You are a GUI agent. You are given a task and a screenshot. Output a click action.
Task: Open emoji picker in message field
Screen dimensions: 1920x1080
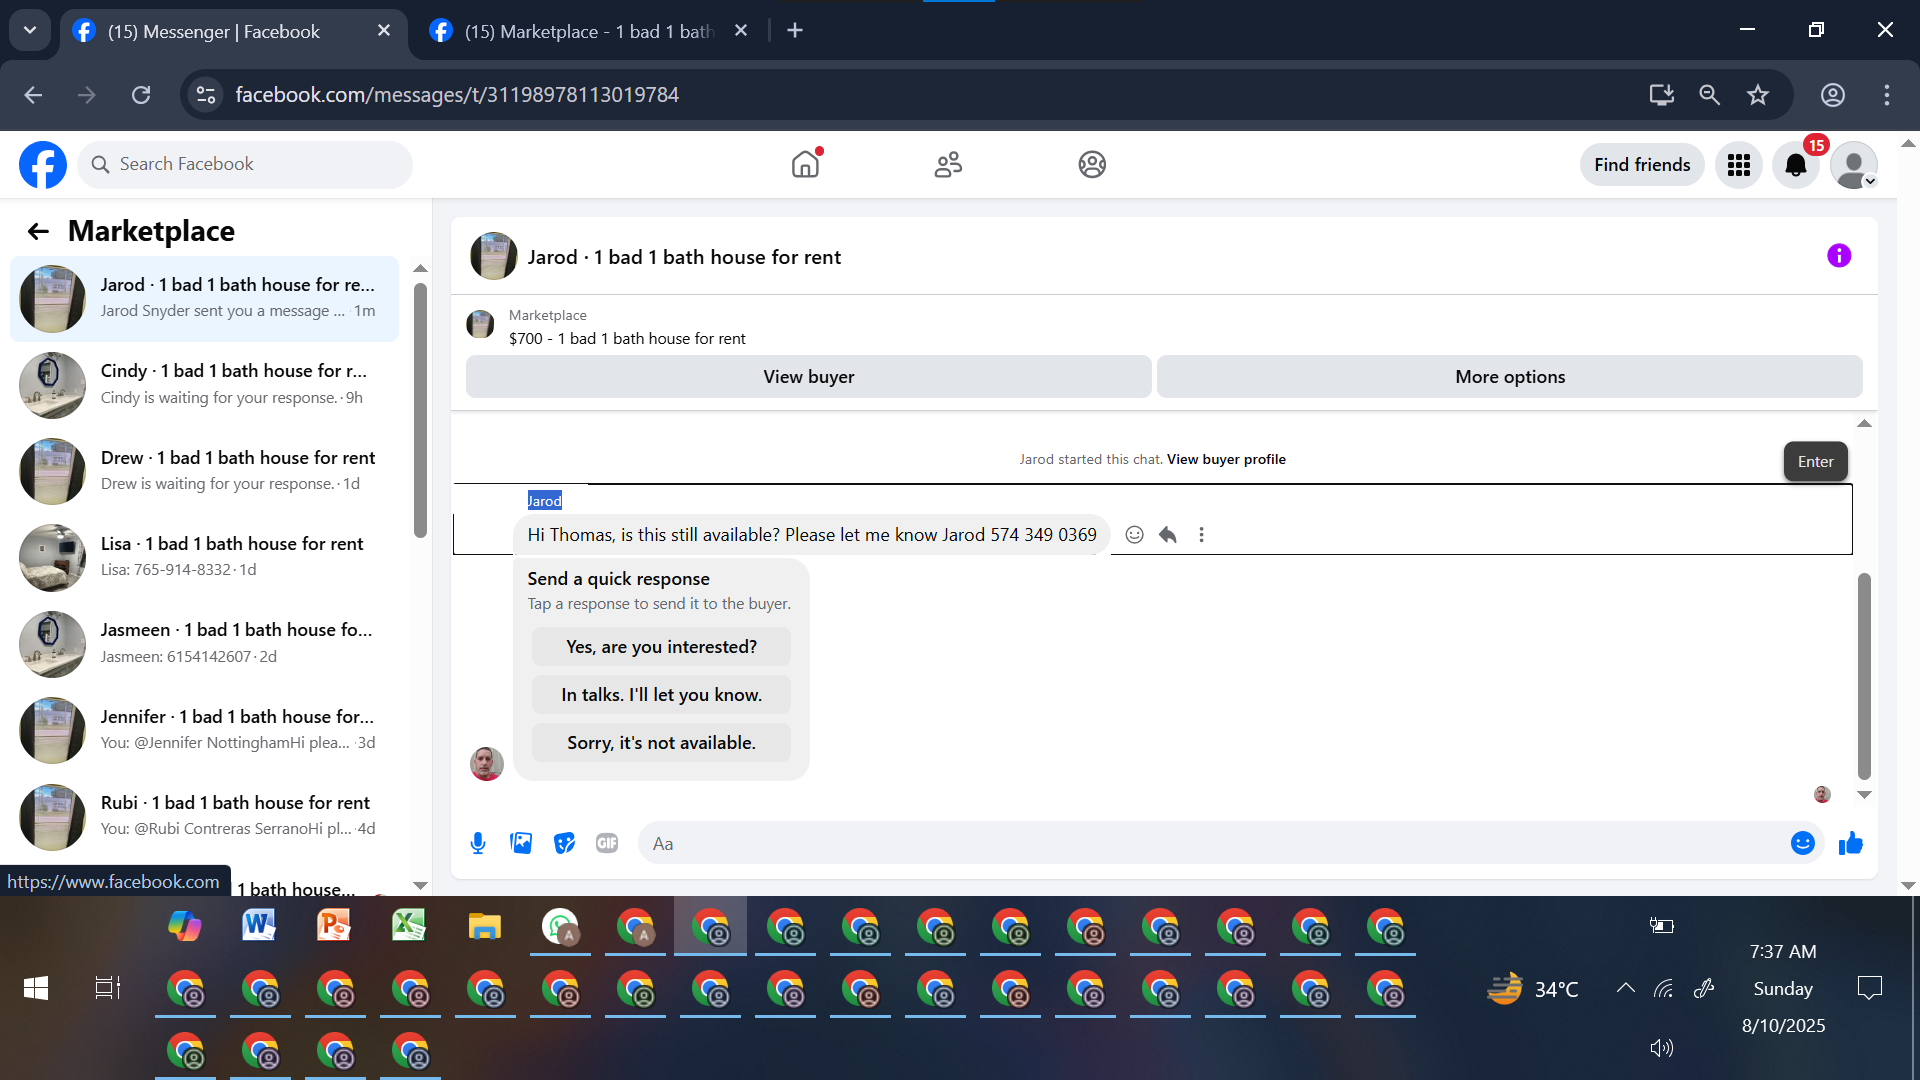1802,843
